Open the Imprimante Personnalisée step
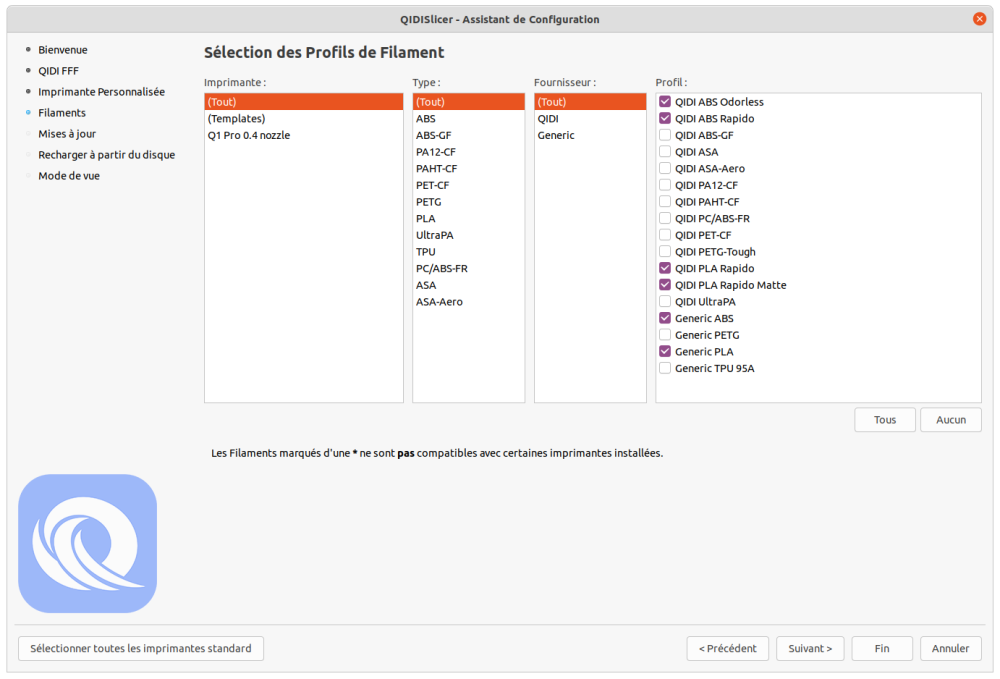Image resolution: width=1000 pixels, height=679 pixels. pos(101,92)
